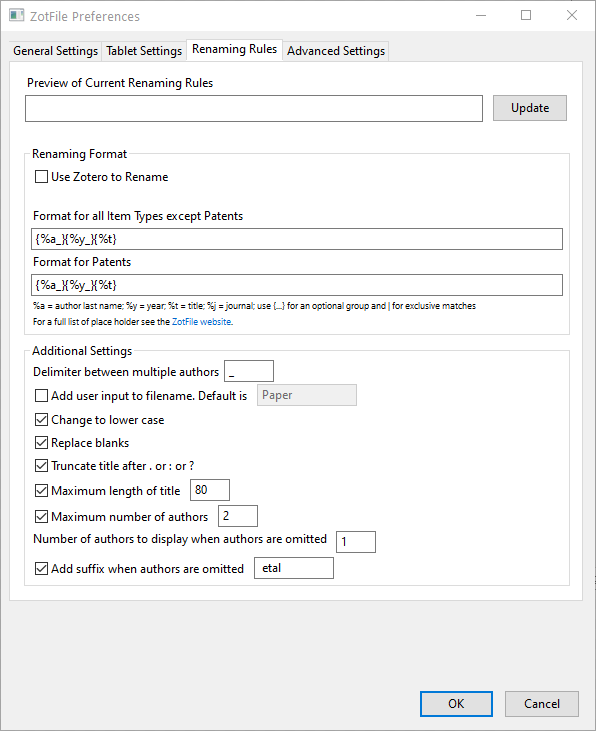The height and width of the screenshot is (731, 596).
Task: Go to the Advanced Settings tab
Action: click(336, 51)
